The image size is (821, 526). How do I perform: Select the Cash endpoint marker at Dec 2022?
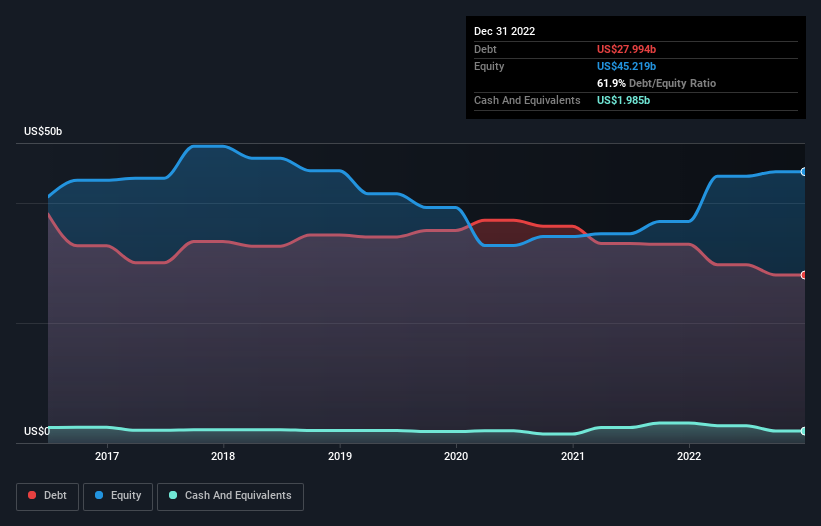[x=804, y=431]
